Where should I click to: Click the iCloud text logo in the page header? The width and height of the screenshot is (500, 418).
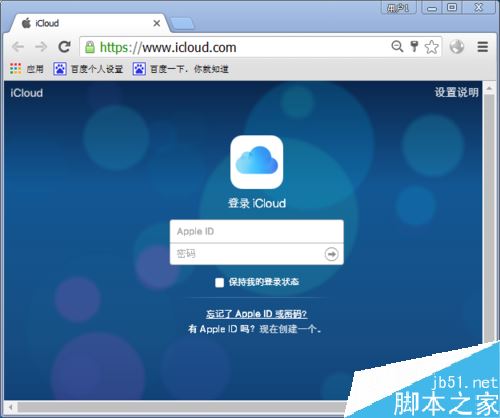click(x=27, y=93)
